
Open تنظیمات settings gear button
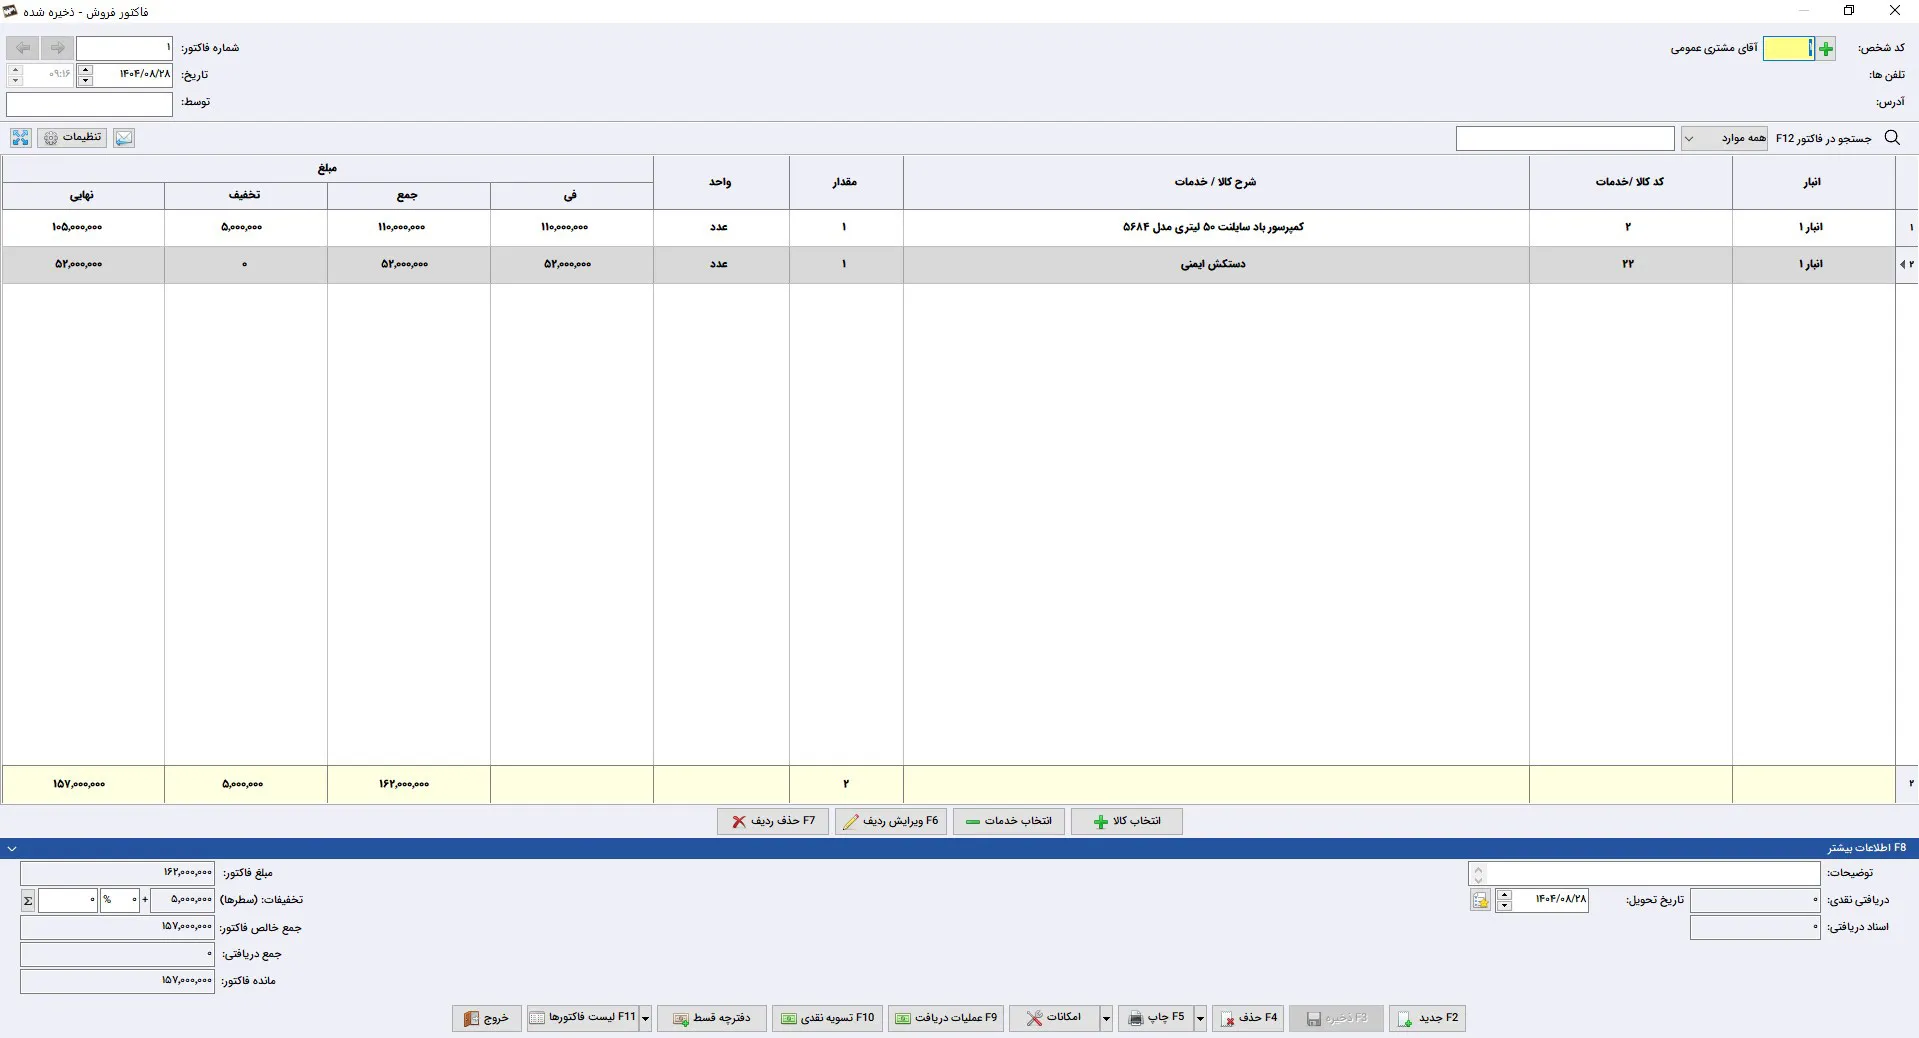pos(72,138)
